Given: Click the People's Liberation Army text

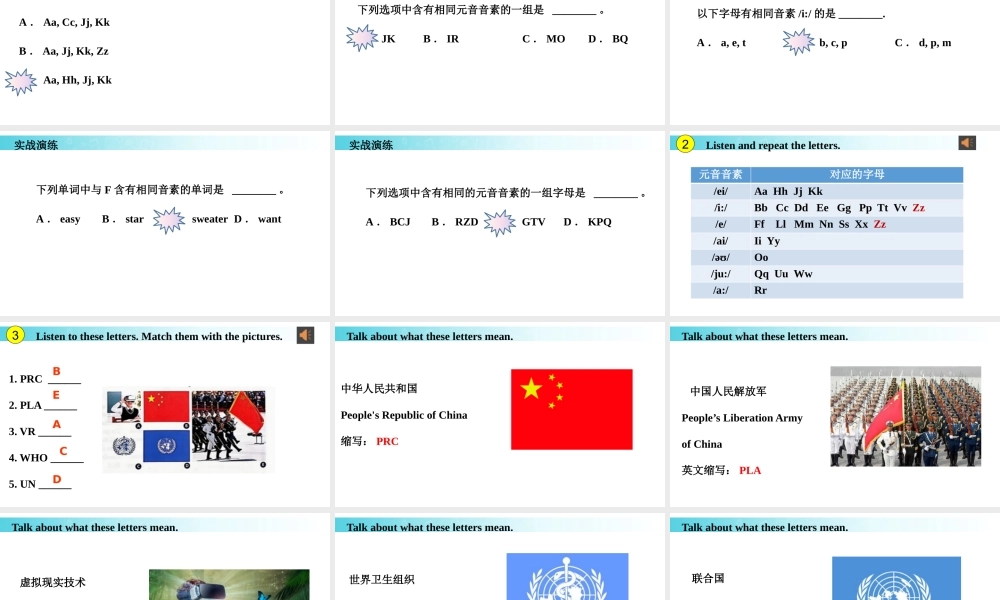Looking at the screenshot, I should pyautogui.click(x=742, y=418).
